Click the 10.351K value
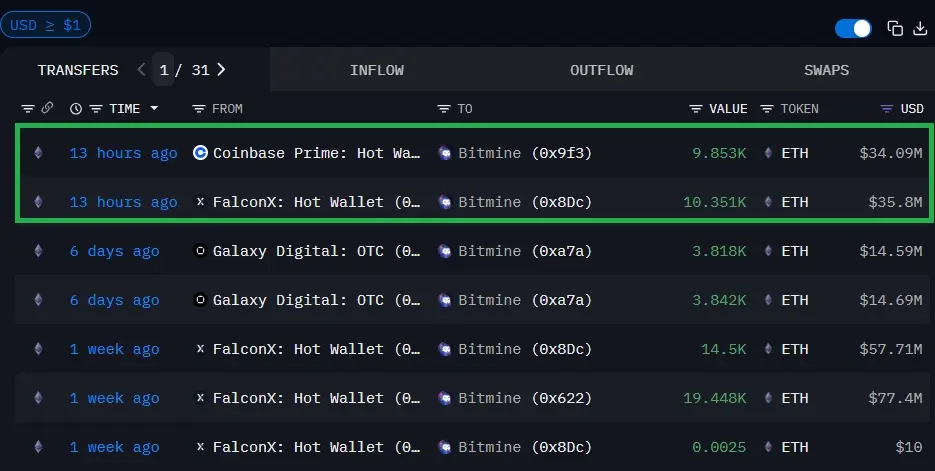 (x=715, y=202)
